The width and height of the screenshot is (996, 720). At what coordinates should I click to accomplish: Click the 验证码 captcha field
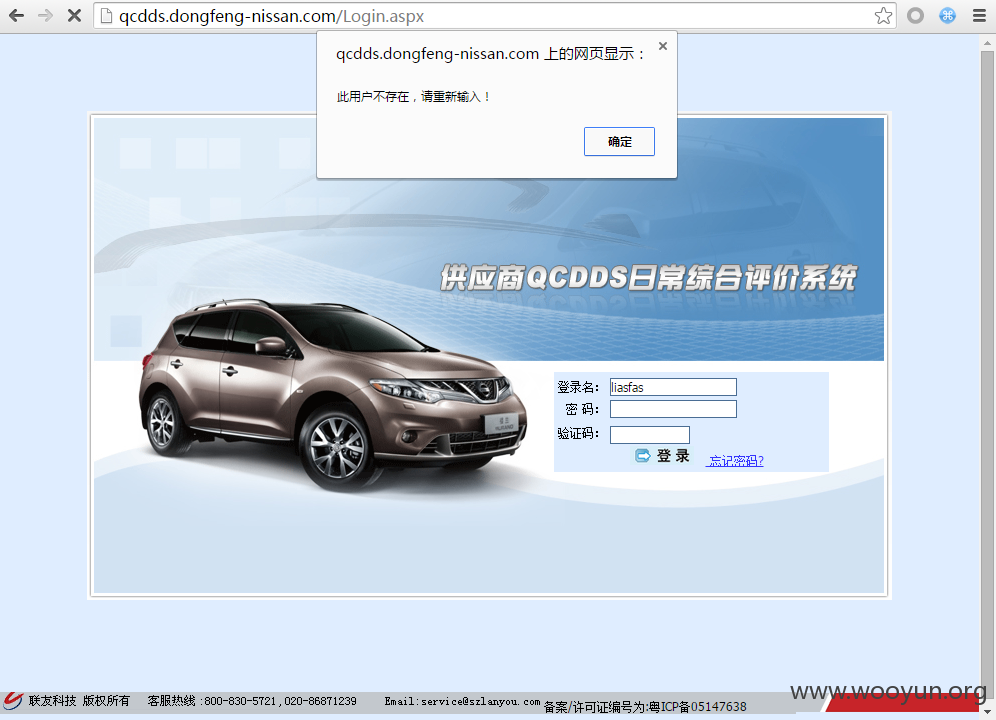coord(650,435)
